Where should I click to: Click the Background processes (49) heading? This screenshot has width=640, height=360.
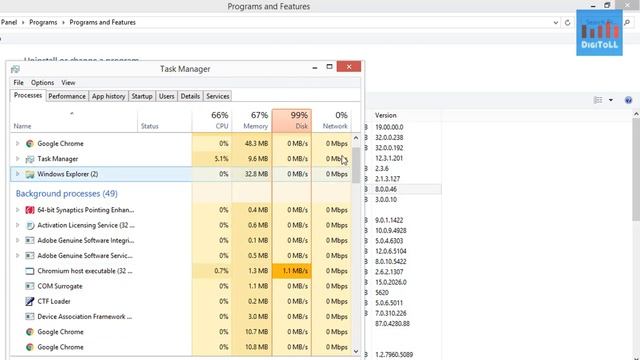[67, 193]
